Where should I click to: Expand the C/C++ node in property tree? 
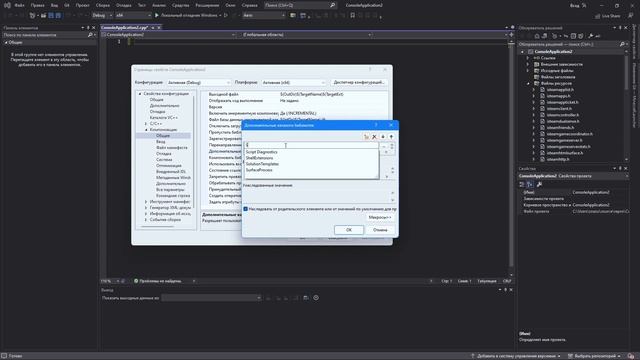pyautogui.click(x=146, y=124)
